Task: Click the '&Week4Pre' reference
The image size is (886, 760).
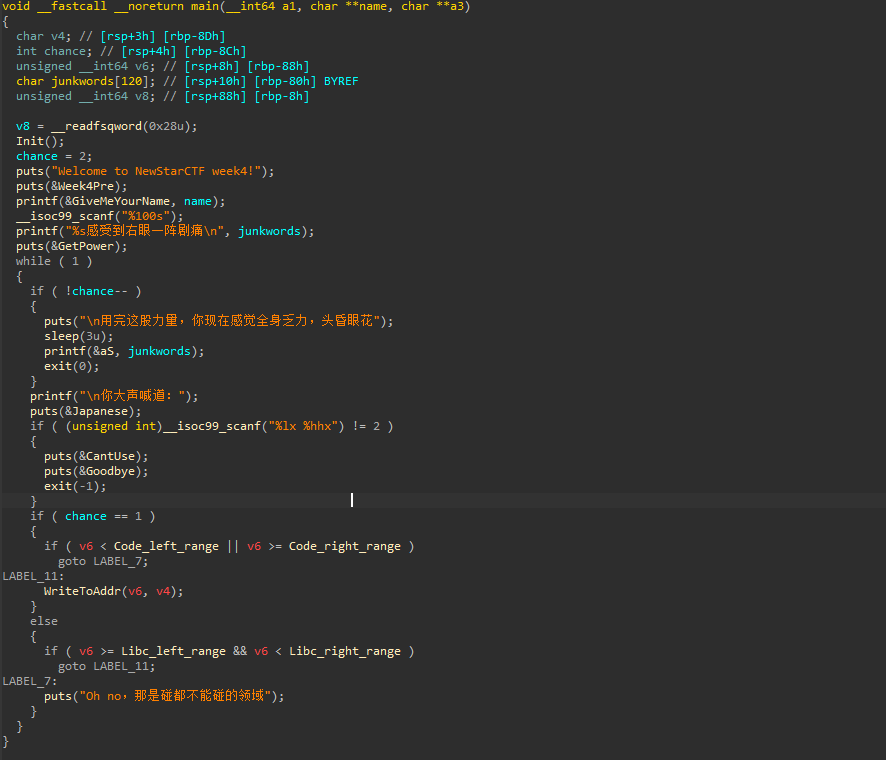Action: 82,186
